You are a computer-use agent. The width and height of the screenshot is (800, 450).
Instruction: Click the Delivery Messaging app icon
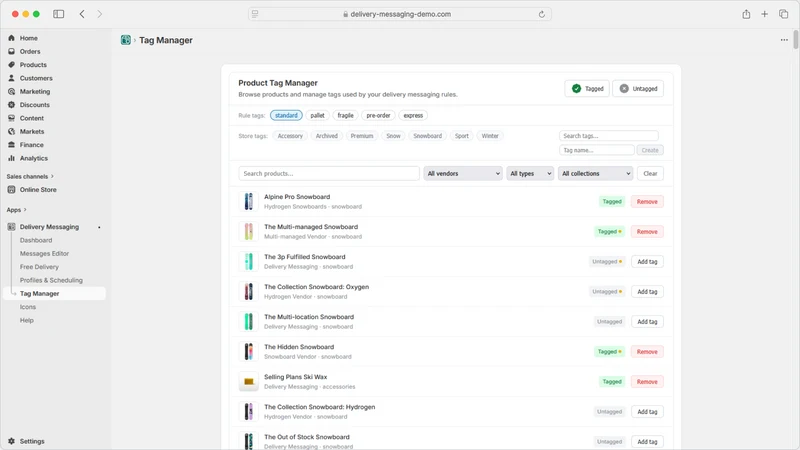click(11, 227)
